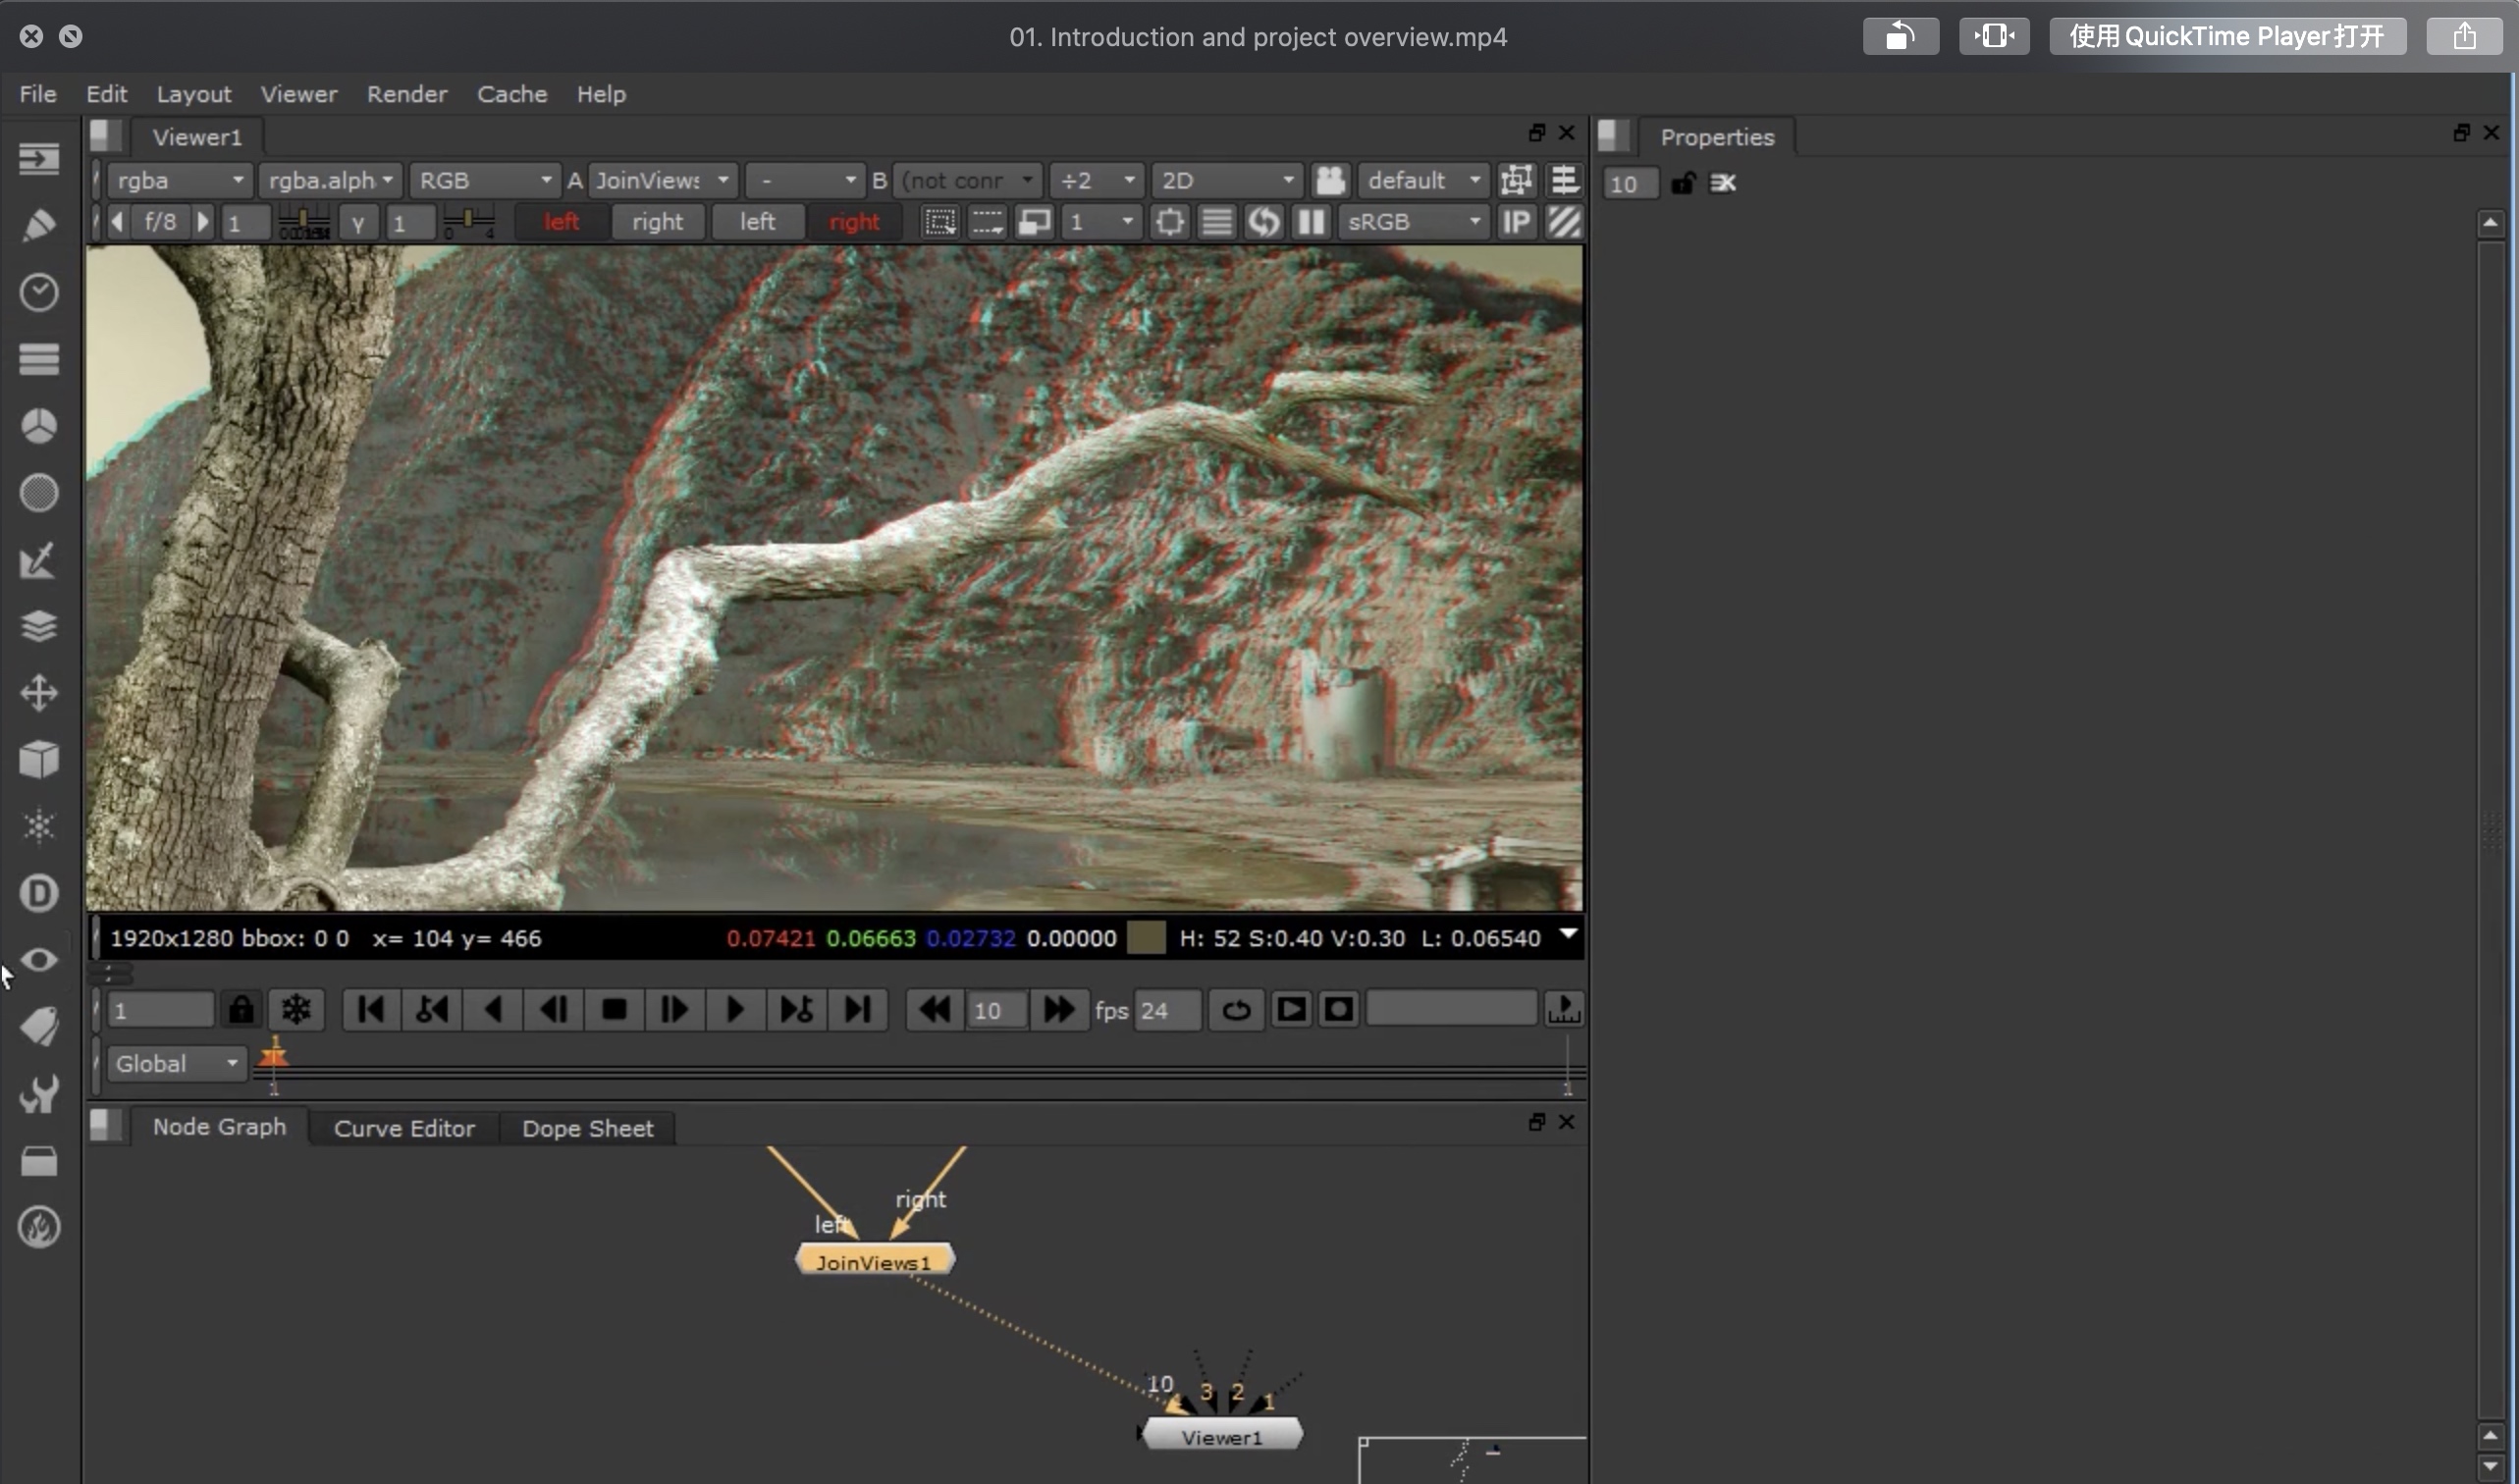Screen dimensions: 2519x1484
Task: Open the Views nodes eye icon
Action: click(x=39, y=960)
